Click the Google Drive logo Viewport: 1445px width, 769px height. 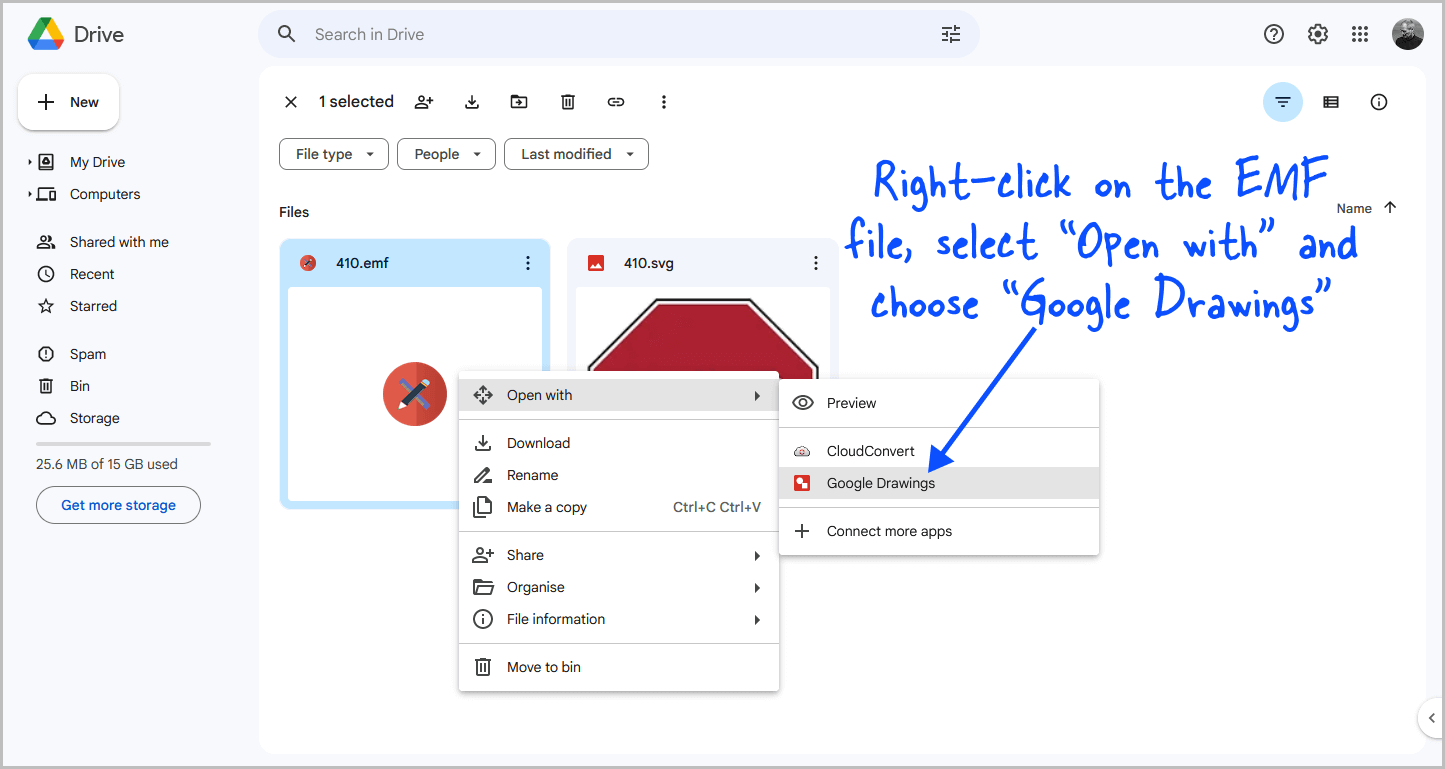pos(46,34)
